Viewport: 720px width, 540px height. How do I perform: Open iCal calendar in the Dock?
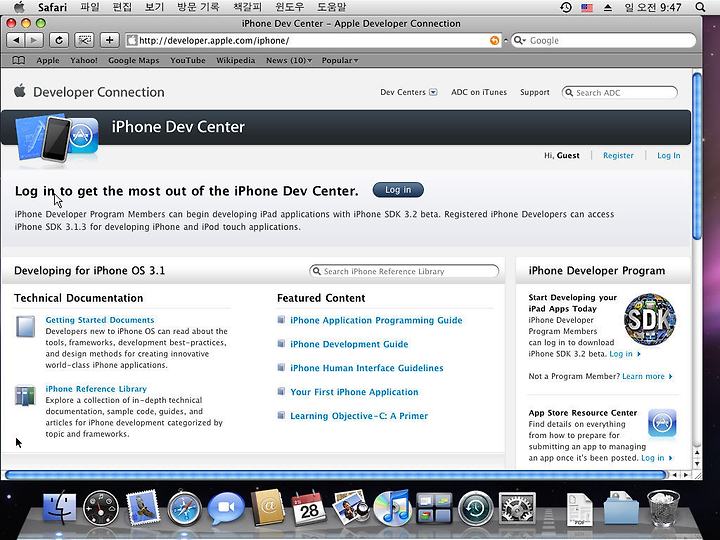(x=309, y=508)
